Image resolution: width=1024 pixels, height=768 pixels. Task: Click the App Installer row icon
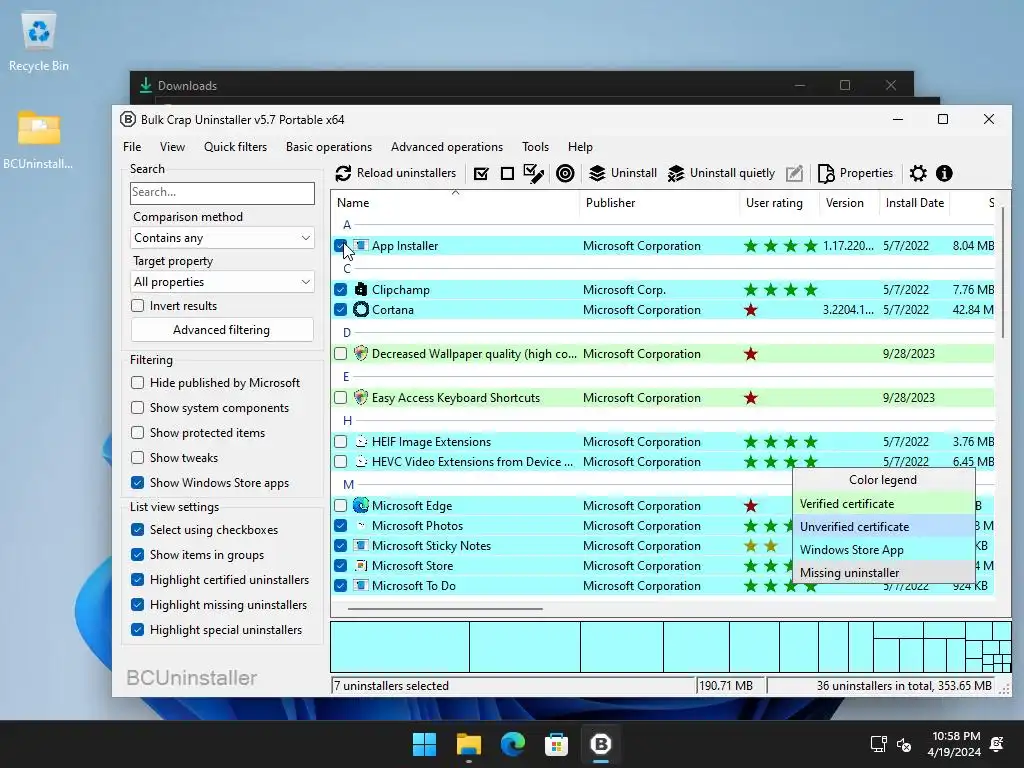pos(360,246)
